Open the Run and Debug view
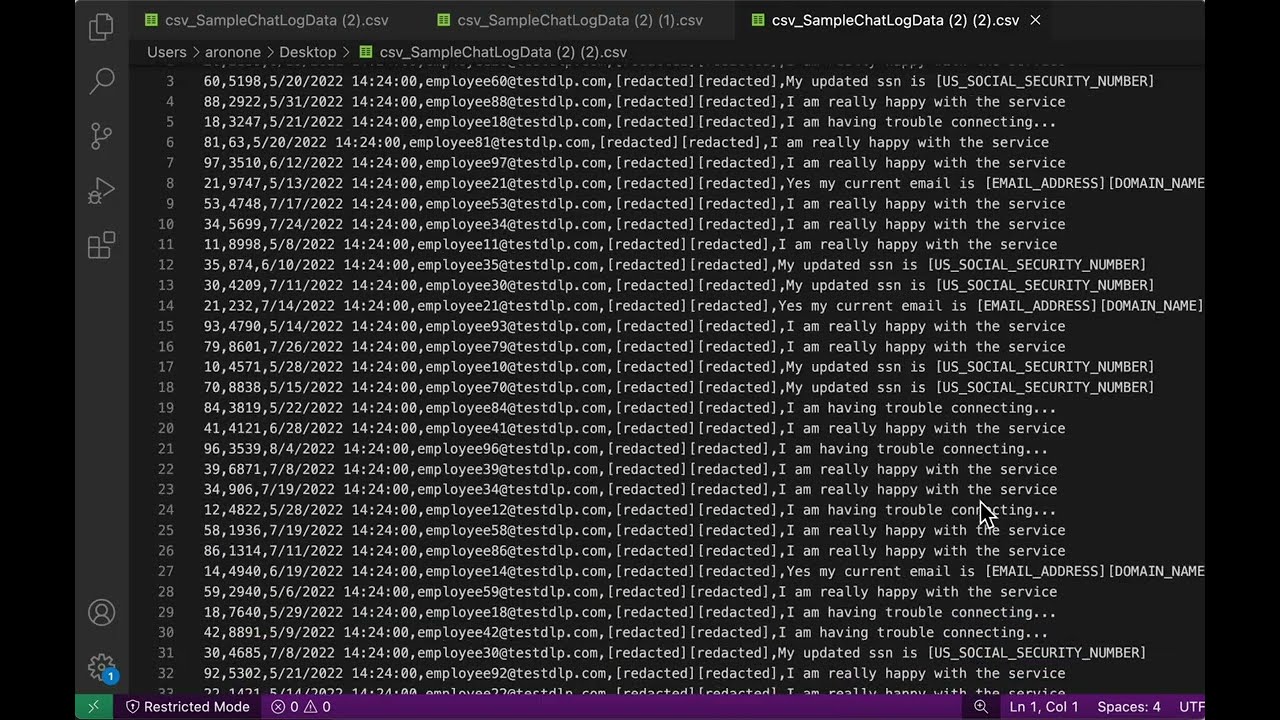The width and height of the screenshot is (1280, 720). (x=101, y=190)
